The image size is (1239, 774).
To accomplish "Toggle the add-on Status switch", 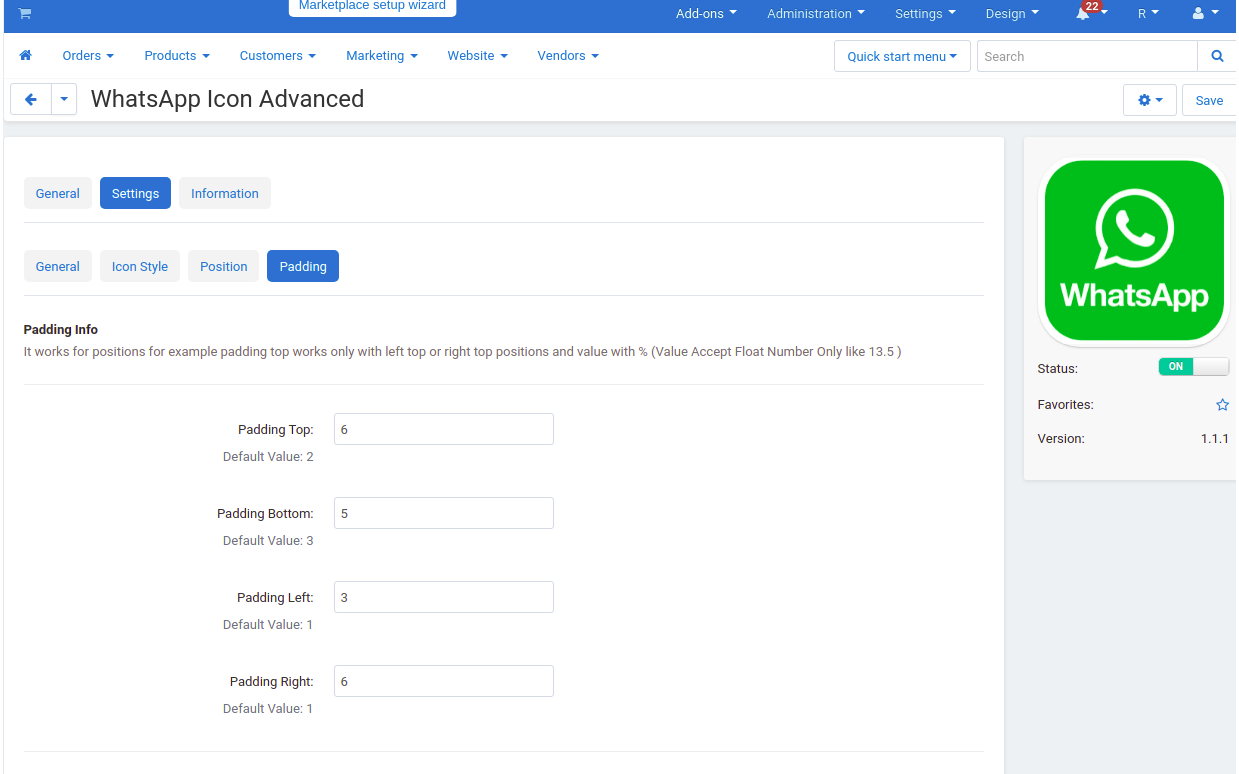I will (1193, 367).
